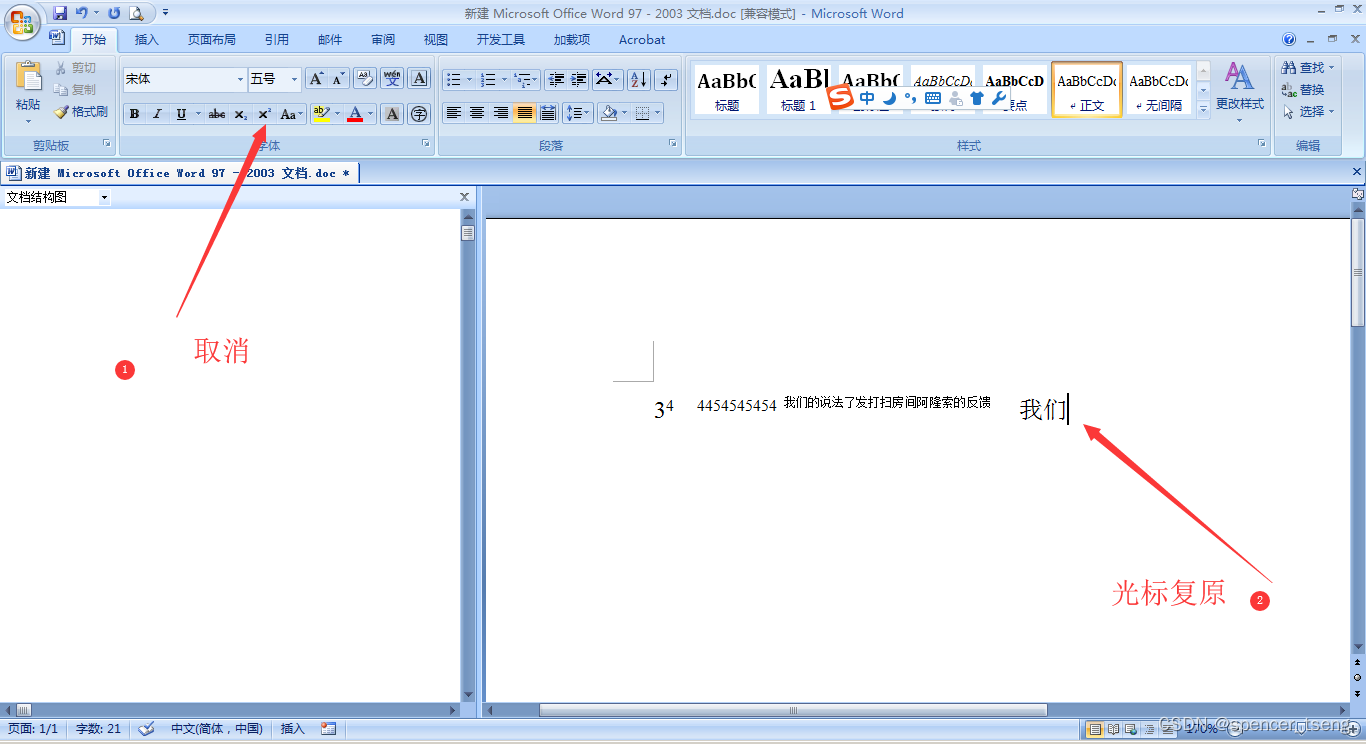
Task: Clear formatting with the eraser icon
Action: click(x=365, y=79)
